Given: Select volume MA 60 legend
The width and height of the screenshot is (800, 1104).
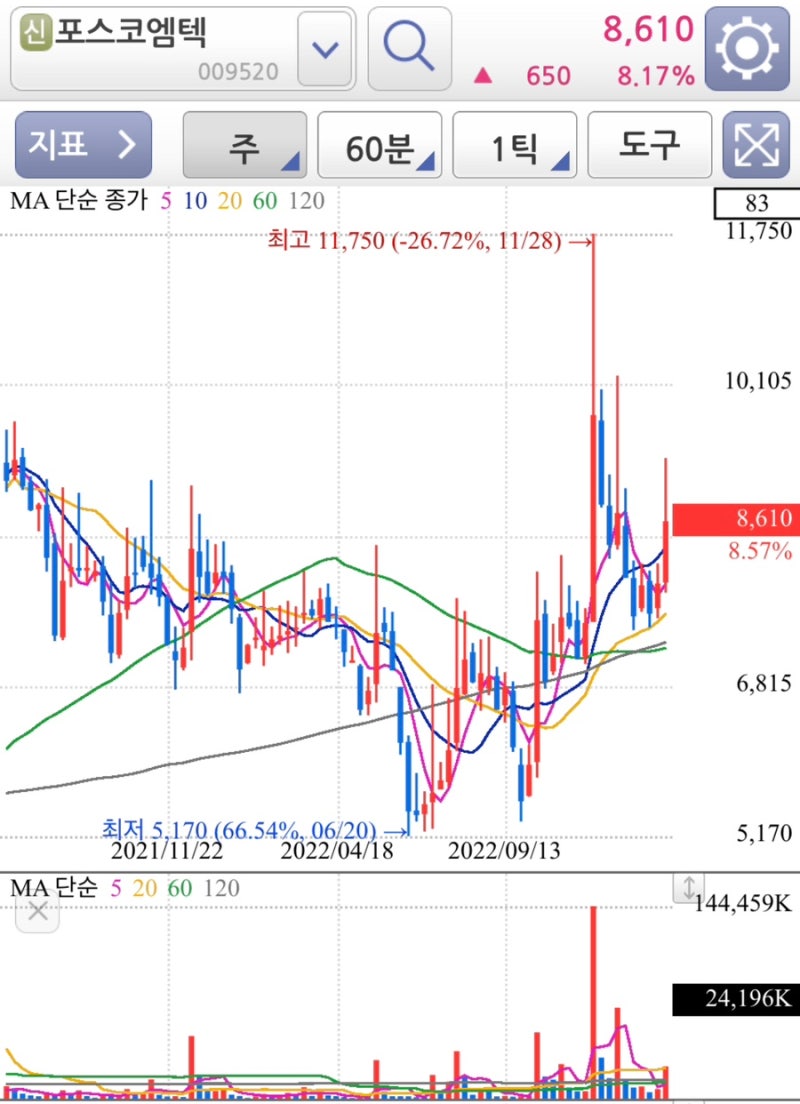Looking at the screenshot, I should tap(180, 889).
